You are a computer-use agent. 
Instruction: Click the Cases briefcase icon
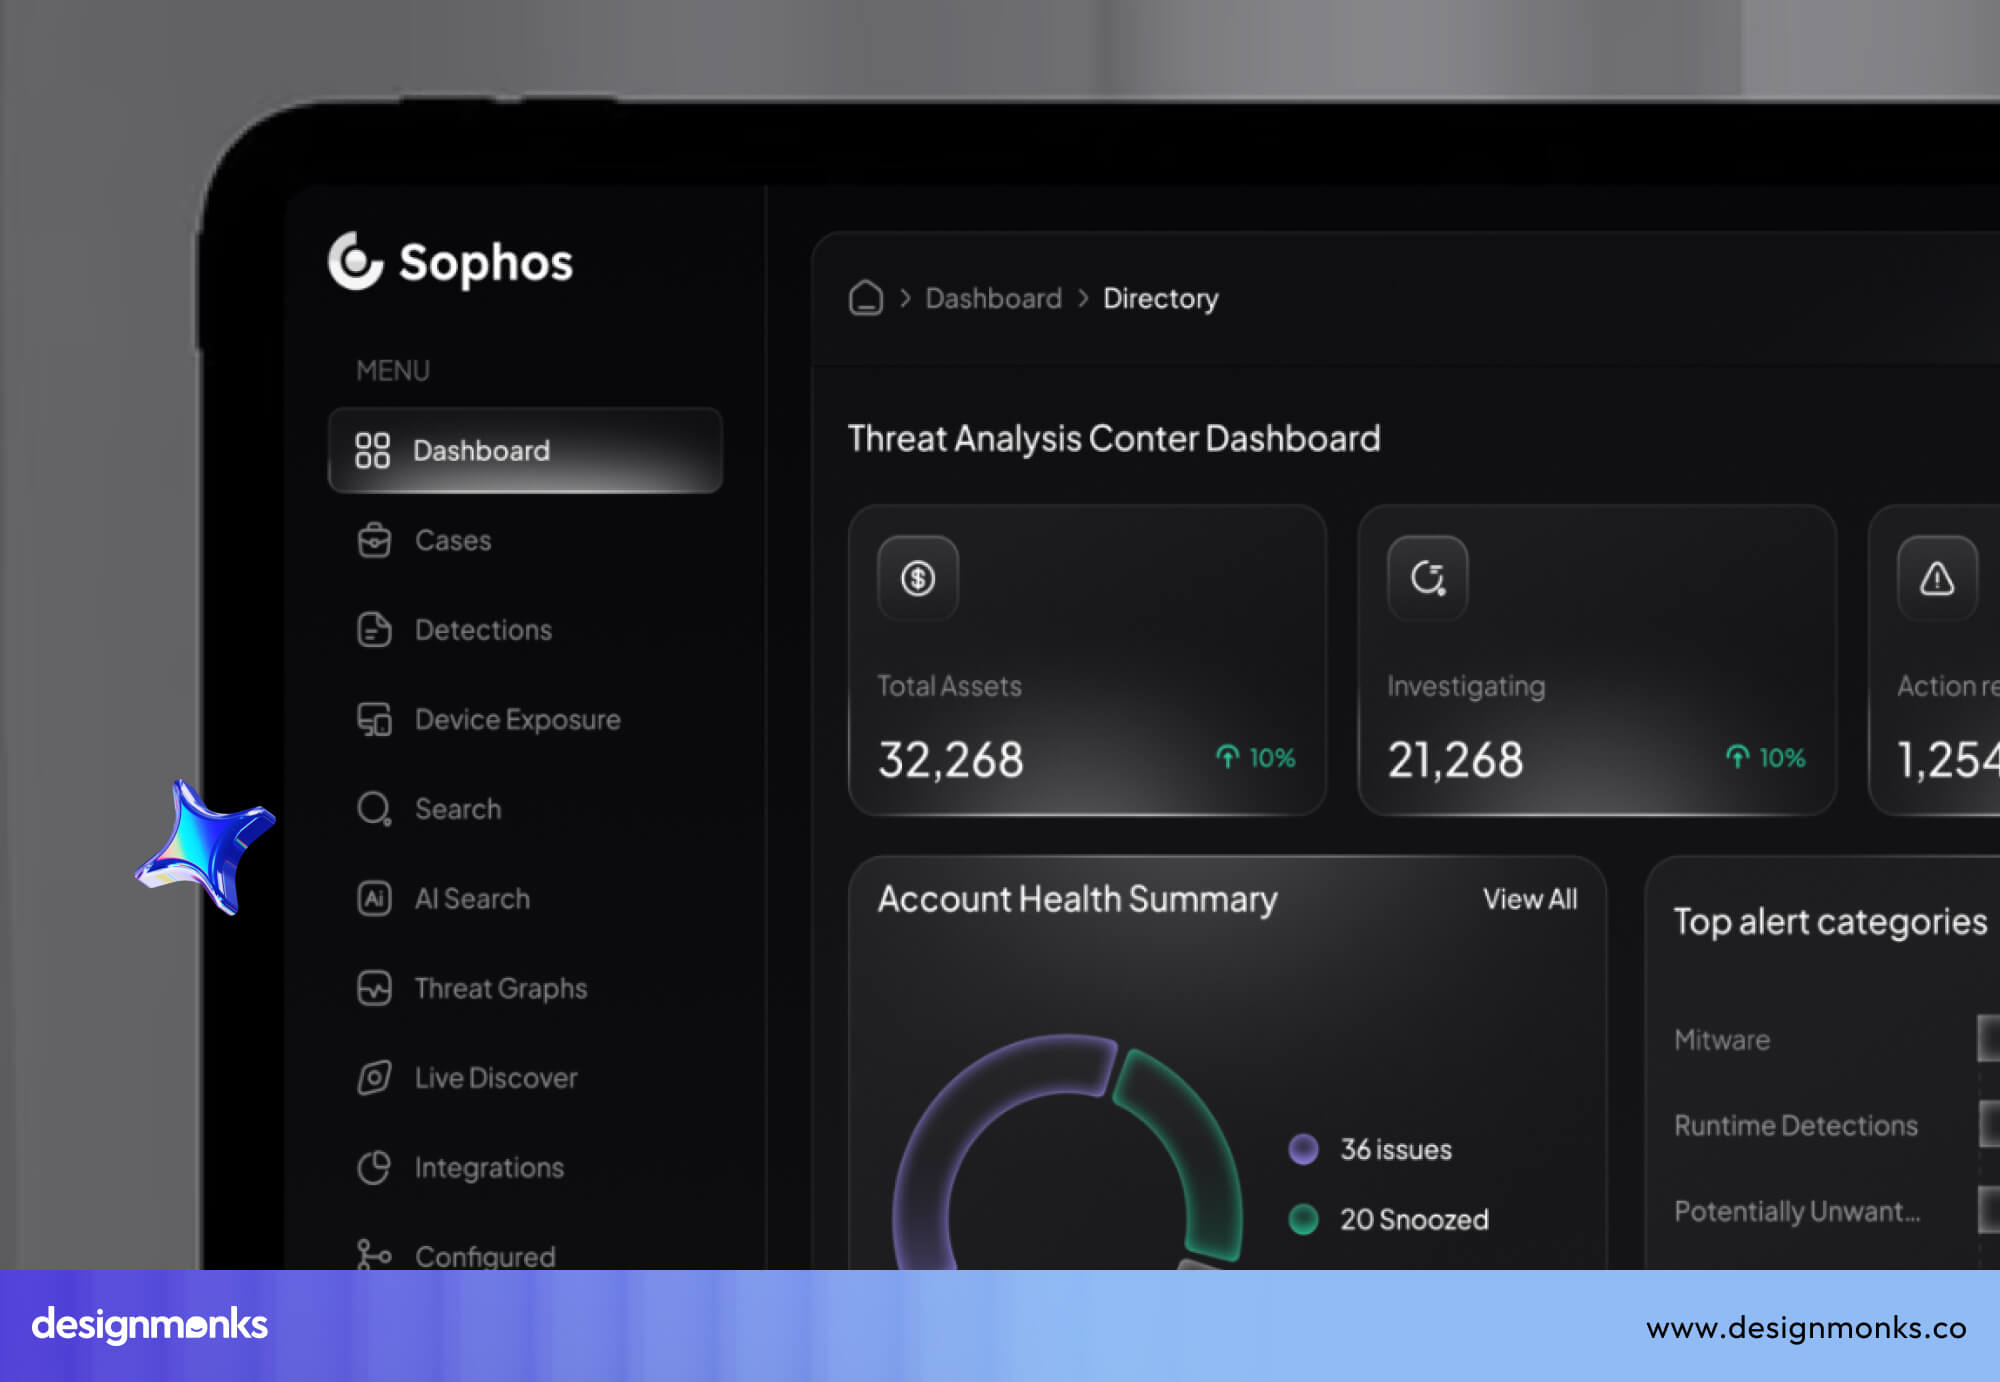(x=373, y=540)
